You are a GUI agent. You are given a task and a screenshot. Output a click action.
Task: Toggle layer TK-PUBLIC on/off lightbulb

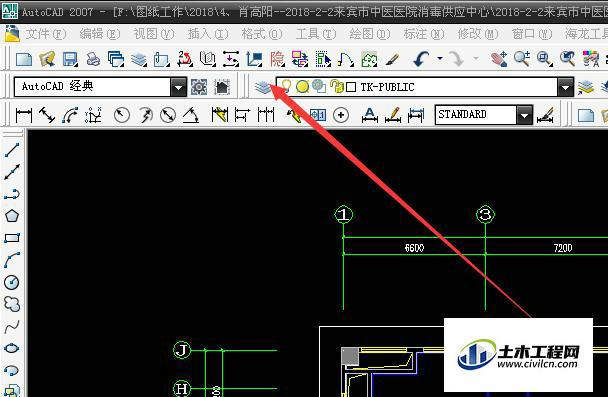pyautogui.click(x=286, y=86)
